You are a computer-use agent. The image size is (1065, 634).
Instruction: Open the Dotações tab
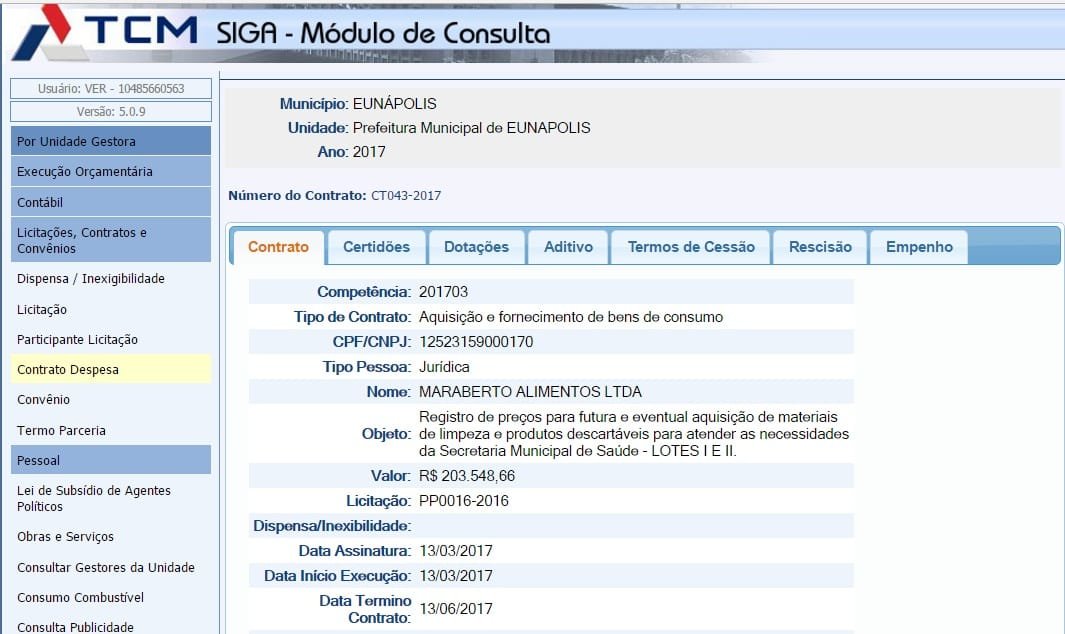point(476,247)
